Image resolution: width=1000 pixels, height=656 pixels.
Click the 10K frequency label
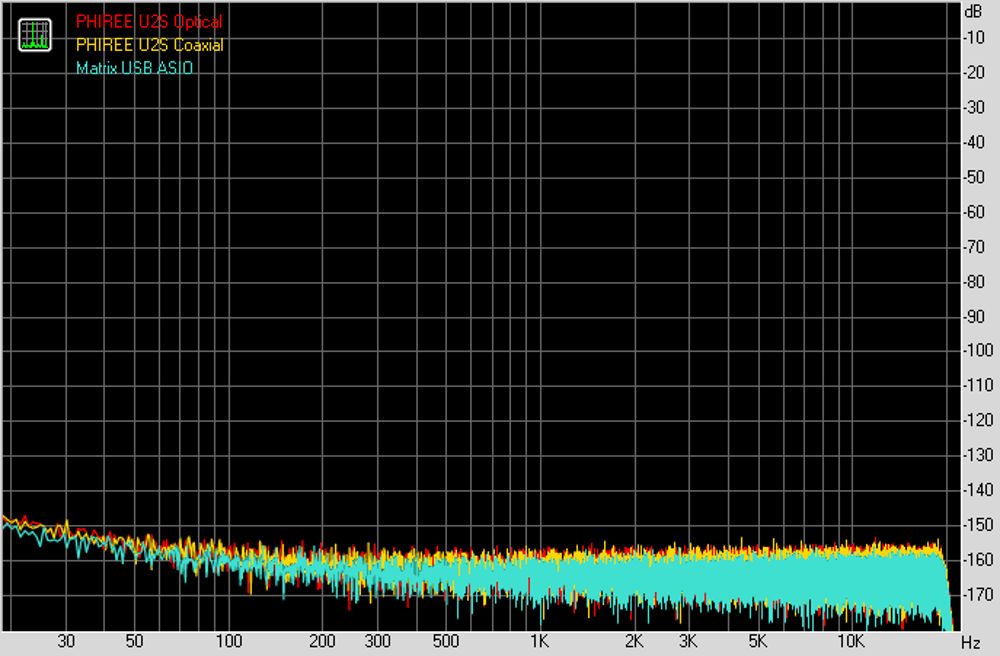click(x=851, y=641)
